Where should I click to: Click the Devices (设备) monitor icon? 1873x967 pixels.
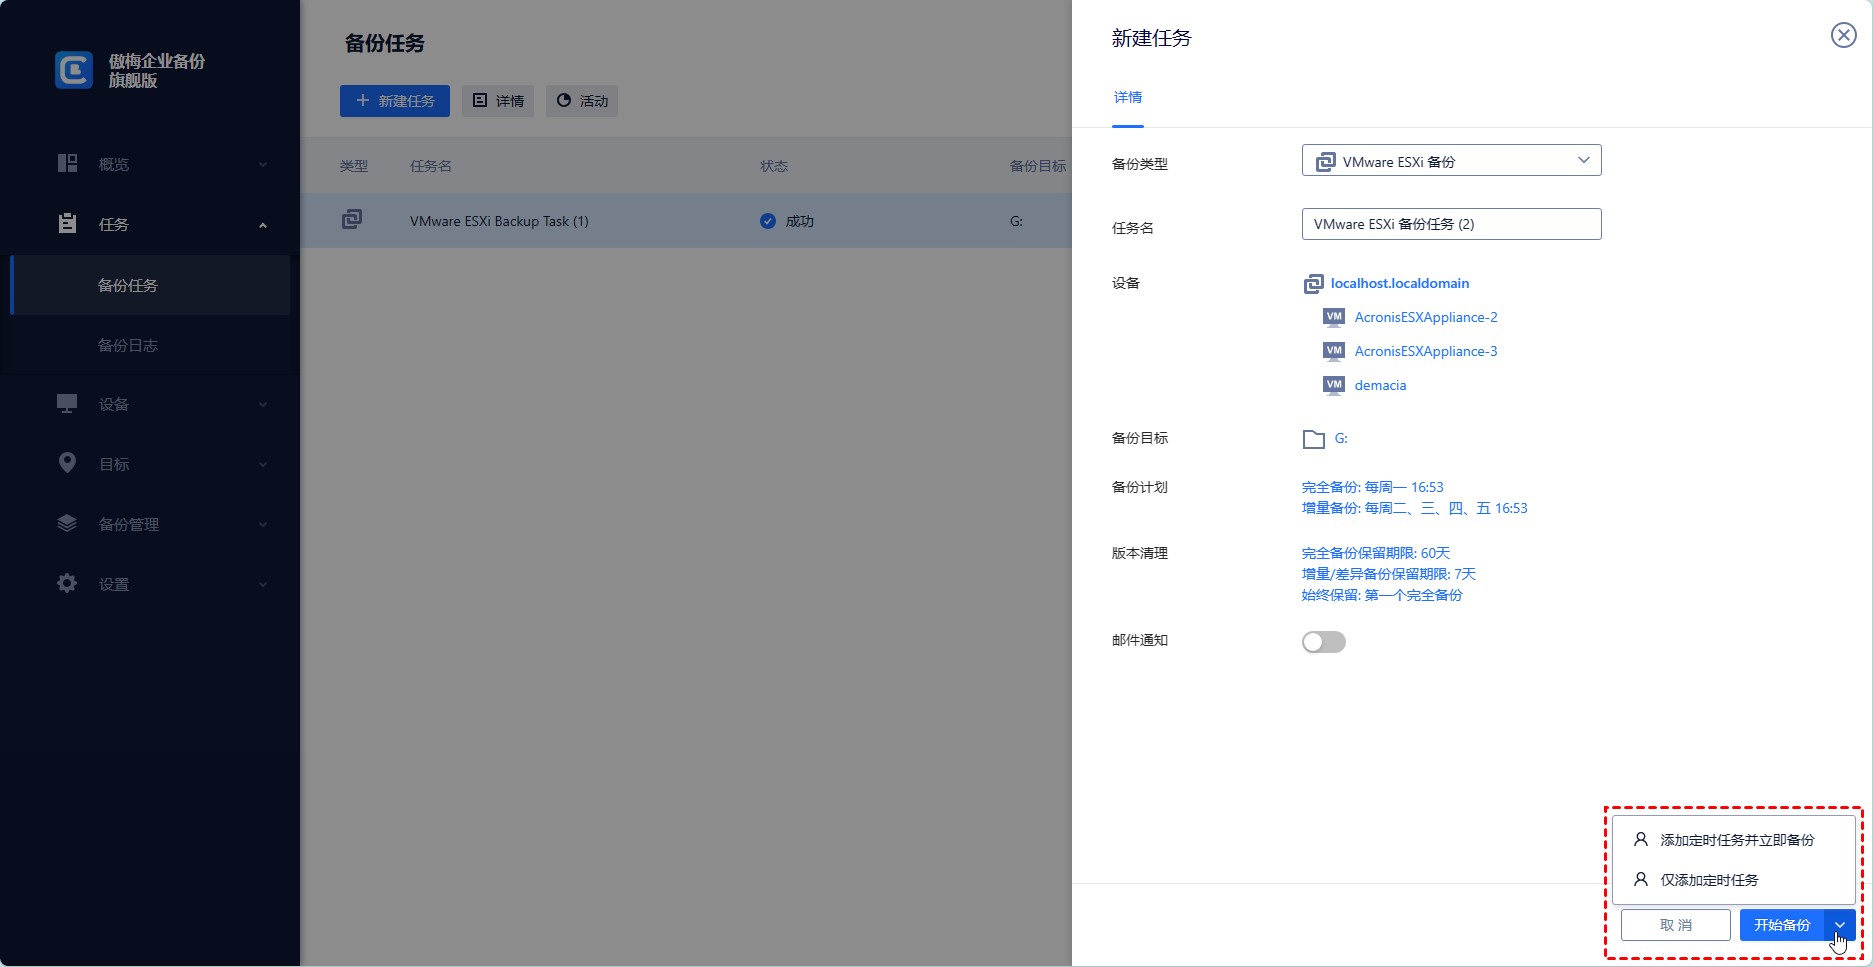click(x=67, y=403)
